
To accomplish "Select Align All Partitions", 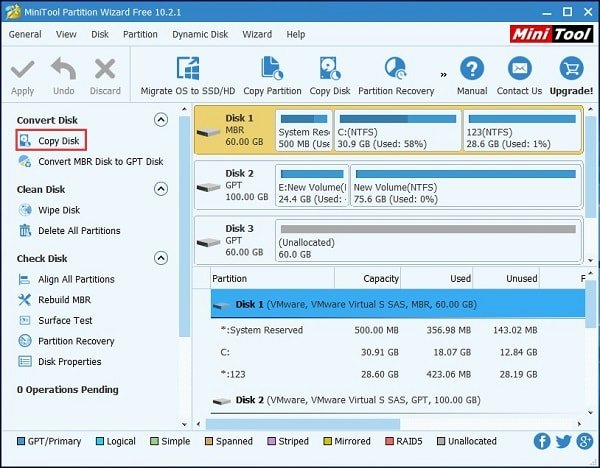I will 67,279.
